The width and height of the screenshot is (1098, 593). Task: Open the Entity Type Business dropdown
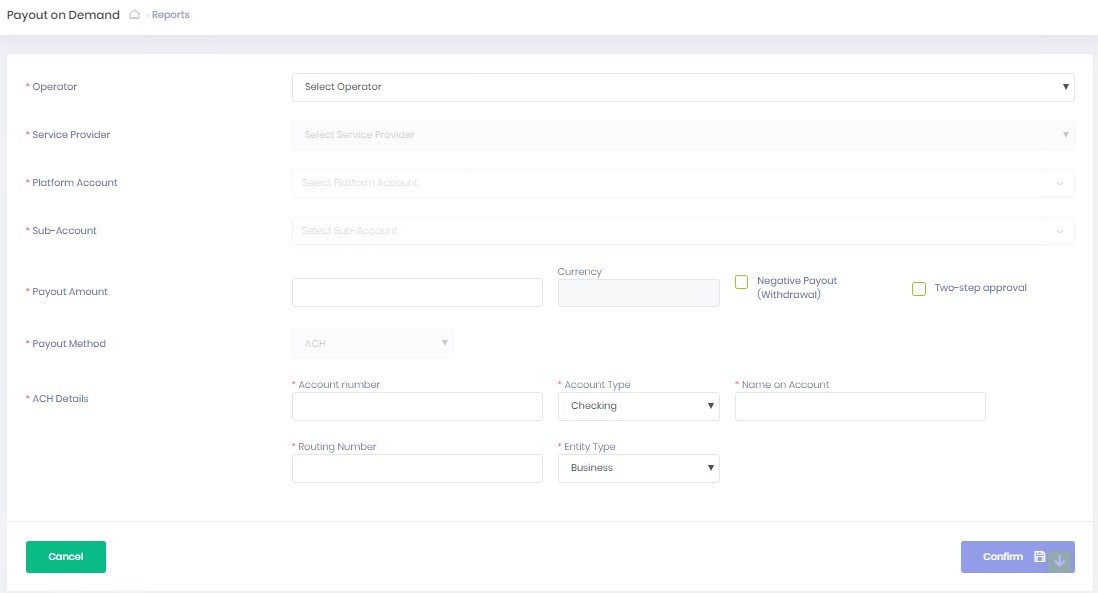pyautogui.click(x=638, y=468)
